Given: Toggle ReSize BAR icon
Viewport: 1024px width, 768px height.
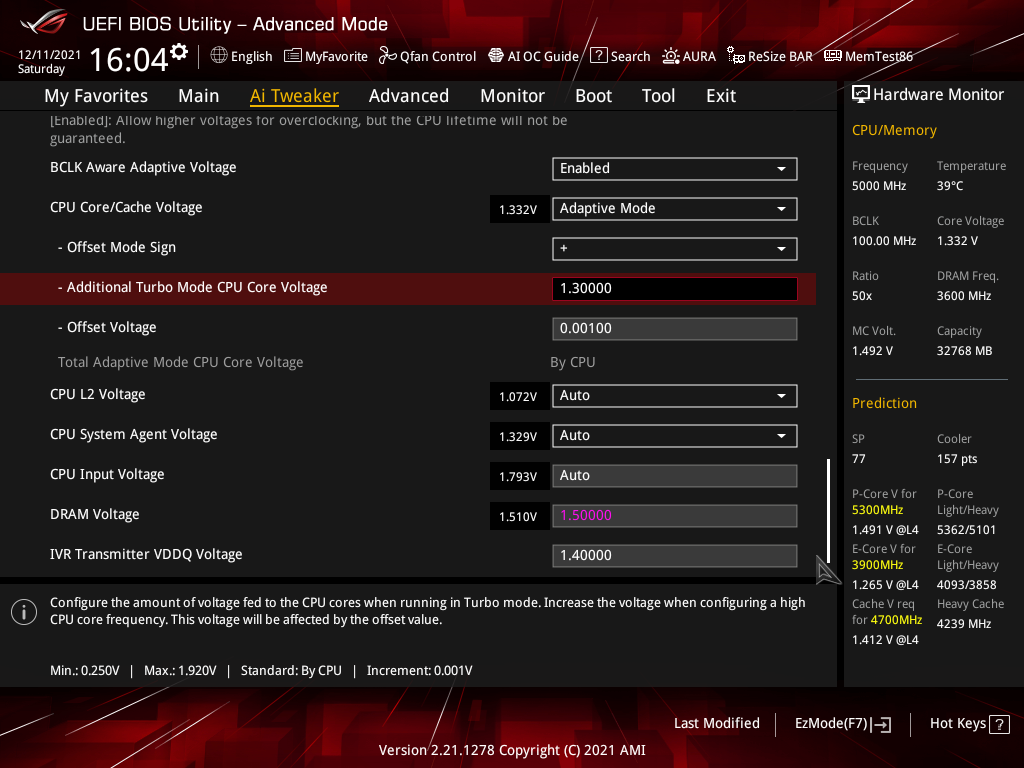Looking at the screenshot, I should [x=735, y=56].
